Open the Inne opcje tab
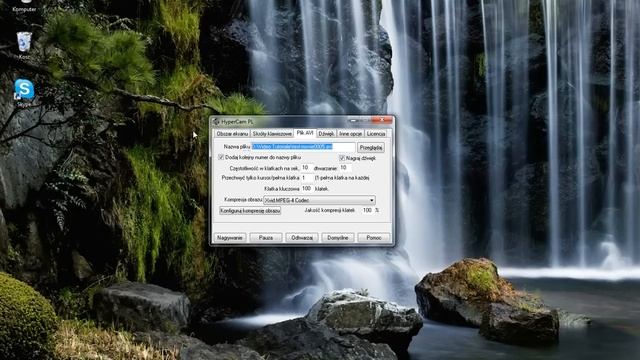The image size is (640, 360). coord(351,133)
